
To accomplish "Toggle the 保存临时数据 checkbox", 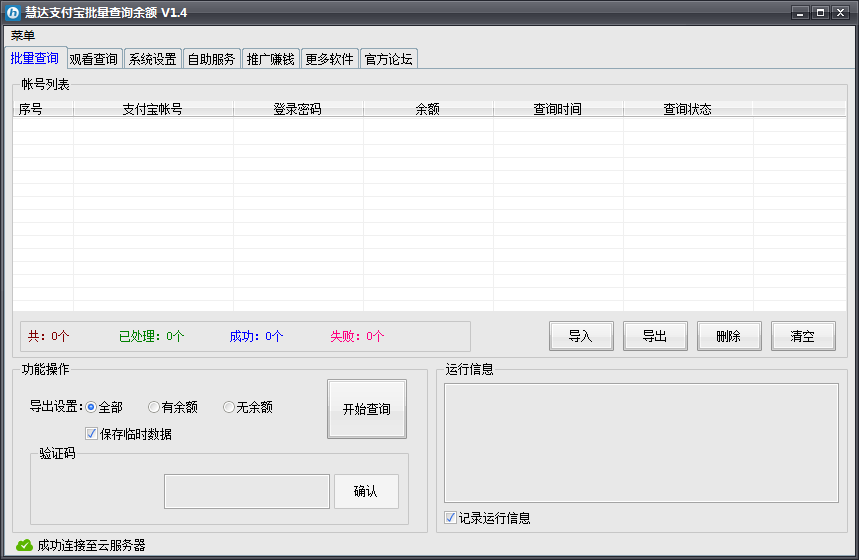I will [x=92, y=434].
